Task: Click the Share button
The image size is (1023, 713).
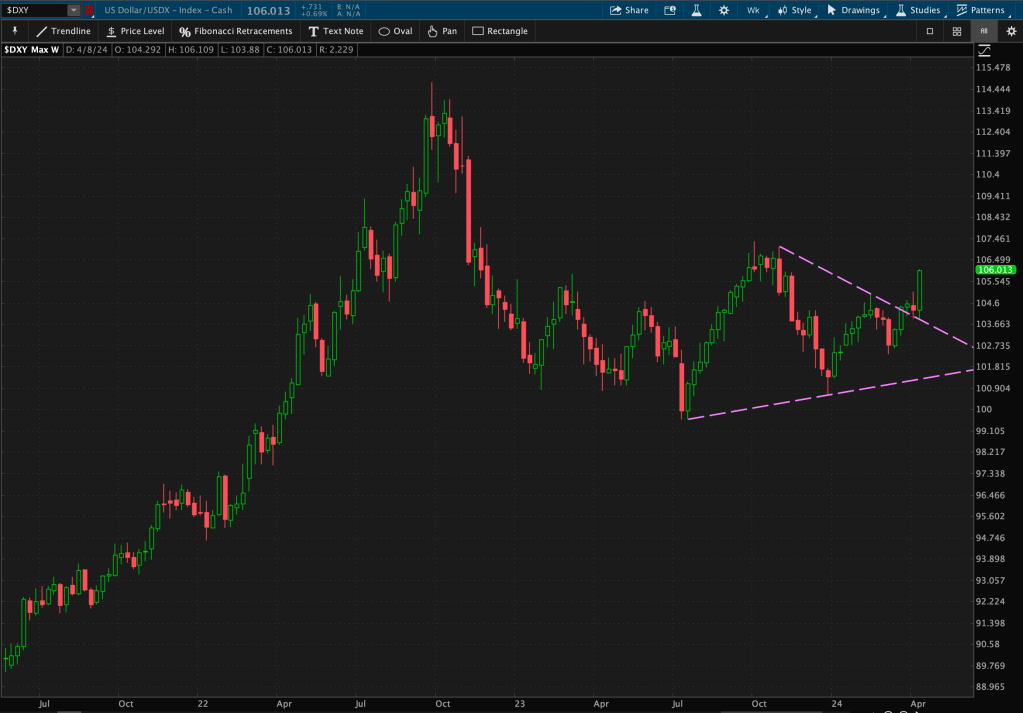Action: (x=629, y=10)
